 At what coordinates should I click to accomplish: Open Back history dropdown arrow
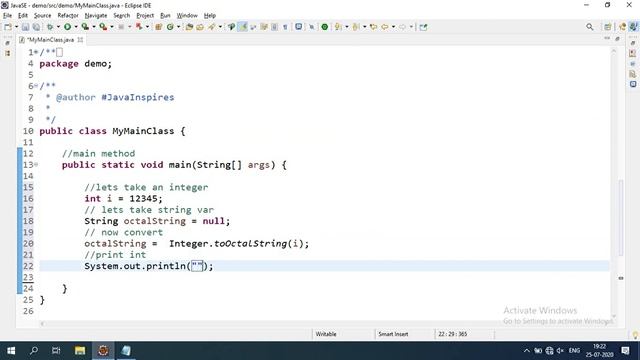pyautogui.click(x=393, y=27)
